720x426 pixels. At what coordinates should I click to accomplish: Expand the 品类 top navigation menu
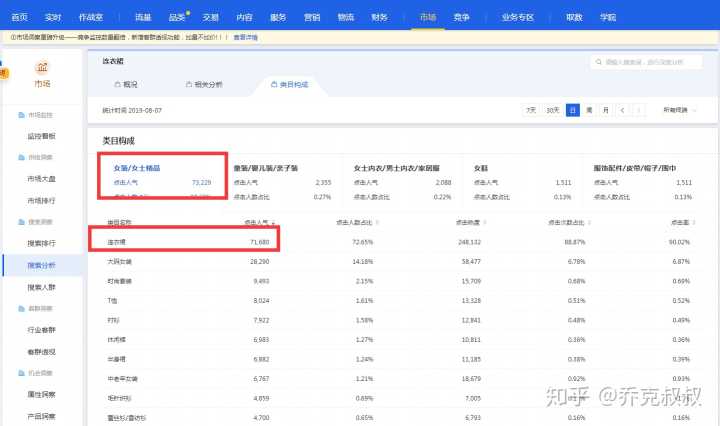pyautogui.click(x=177, y=17)
